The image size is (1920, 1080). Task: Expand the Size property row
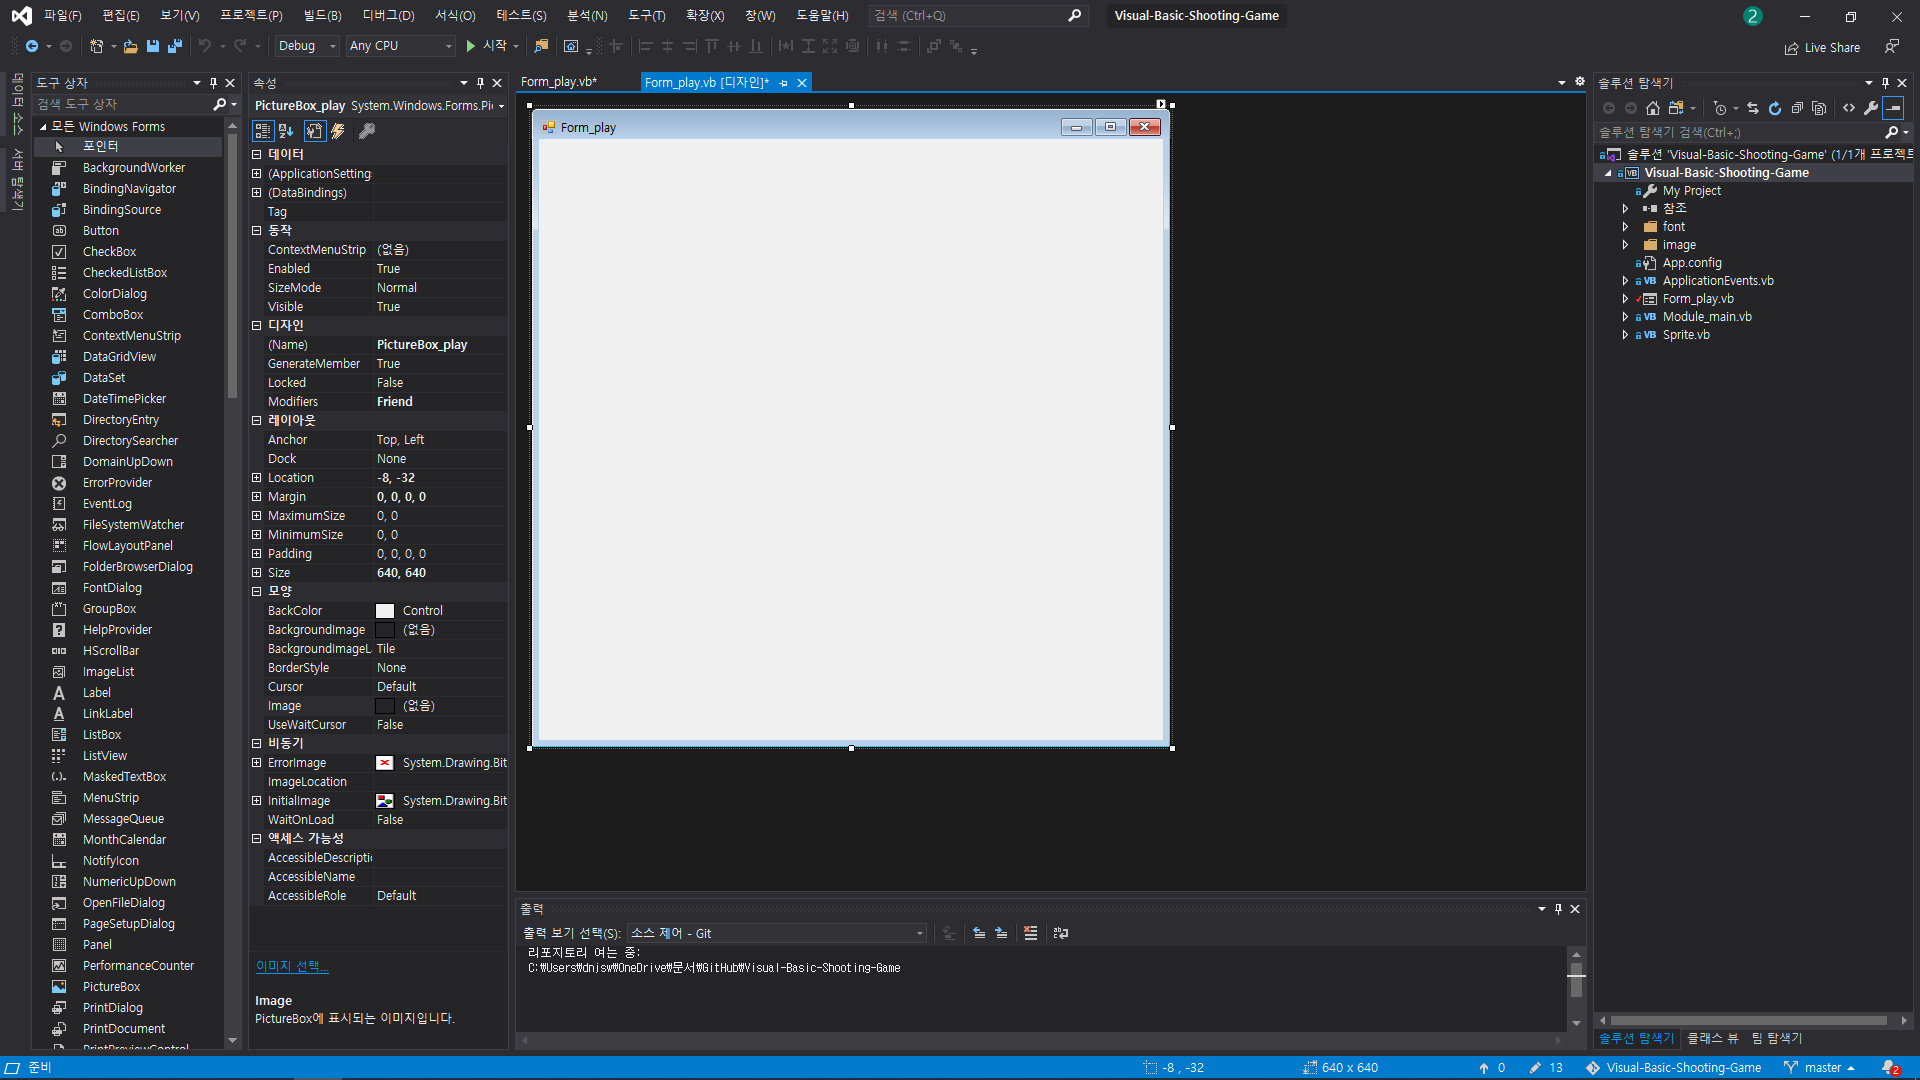pos(257,573)
